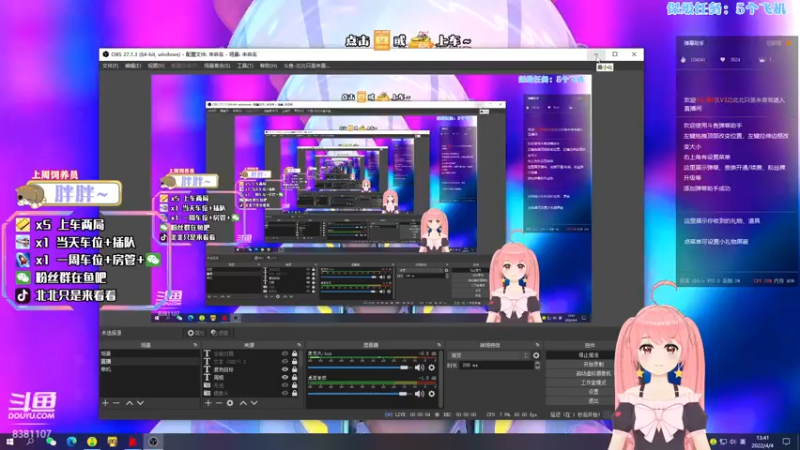Mute the 麦克风/Aux channel
Image resolution: width=800 pixels, height=450 pixels.
[419, 367]
